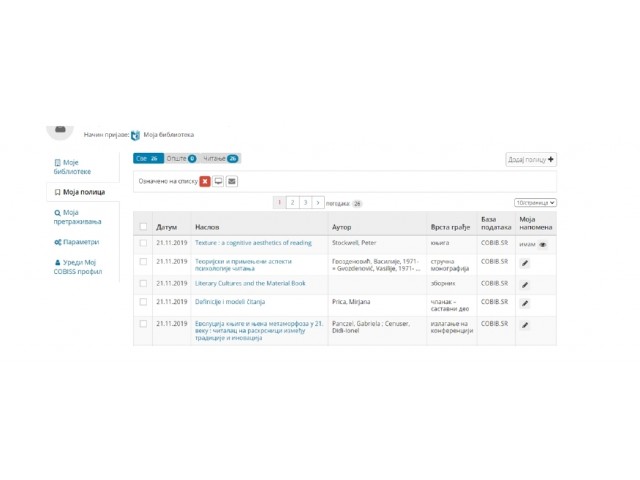Click the user avatar icon

coord(60,131)
